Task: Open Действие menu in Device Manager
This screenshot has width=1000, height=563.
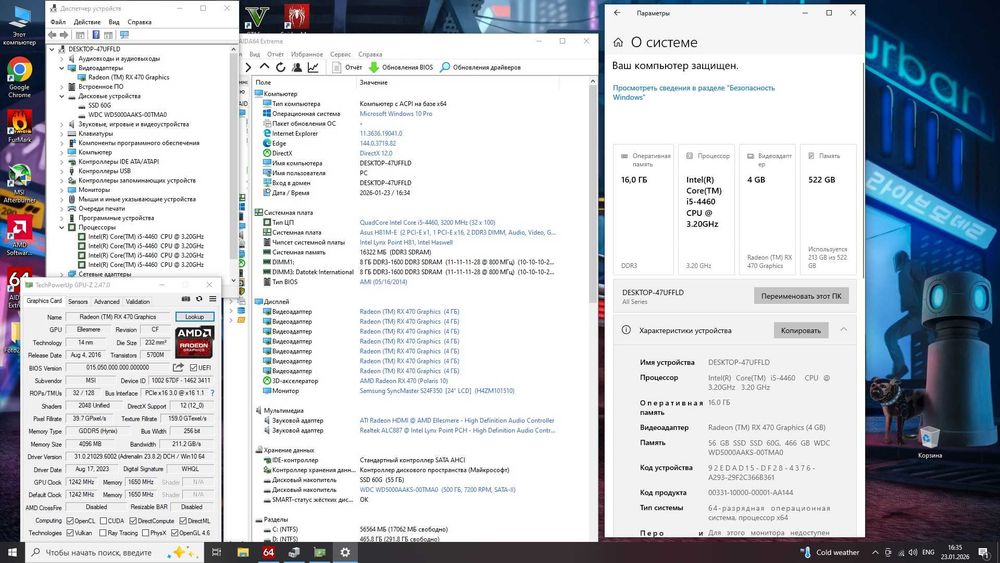Action: 87,22
